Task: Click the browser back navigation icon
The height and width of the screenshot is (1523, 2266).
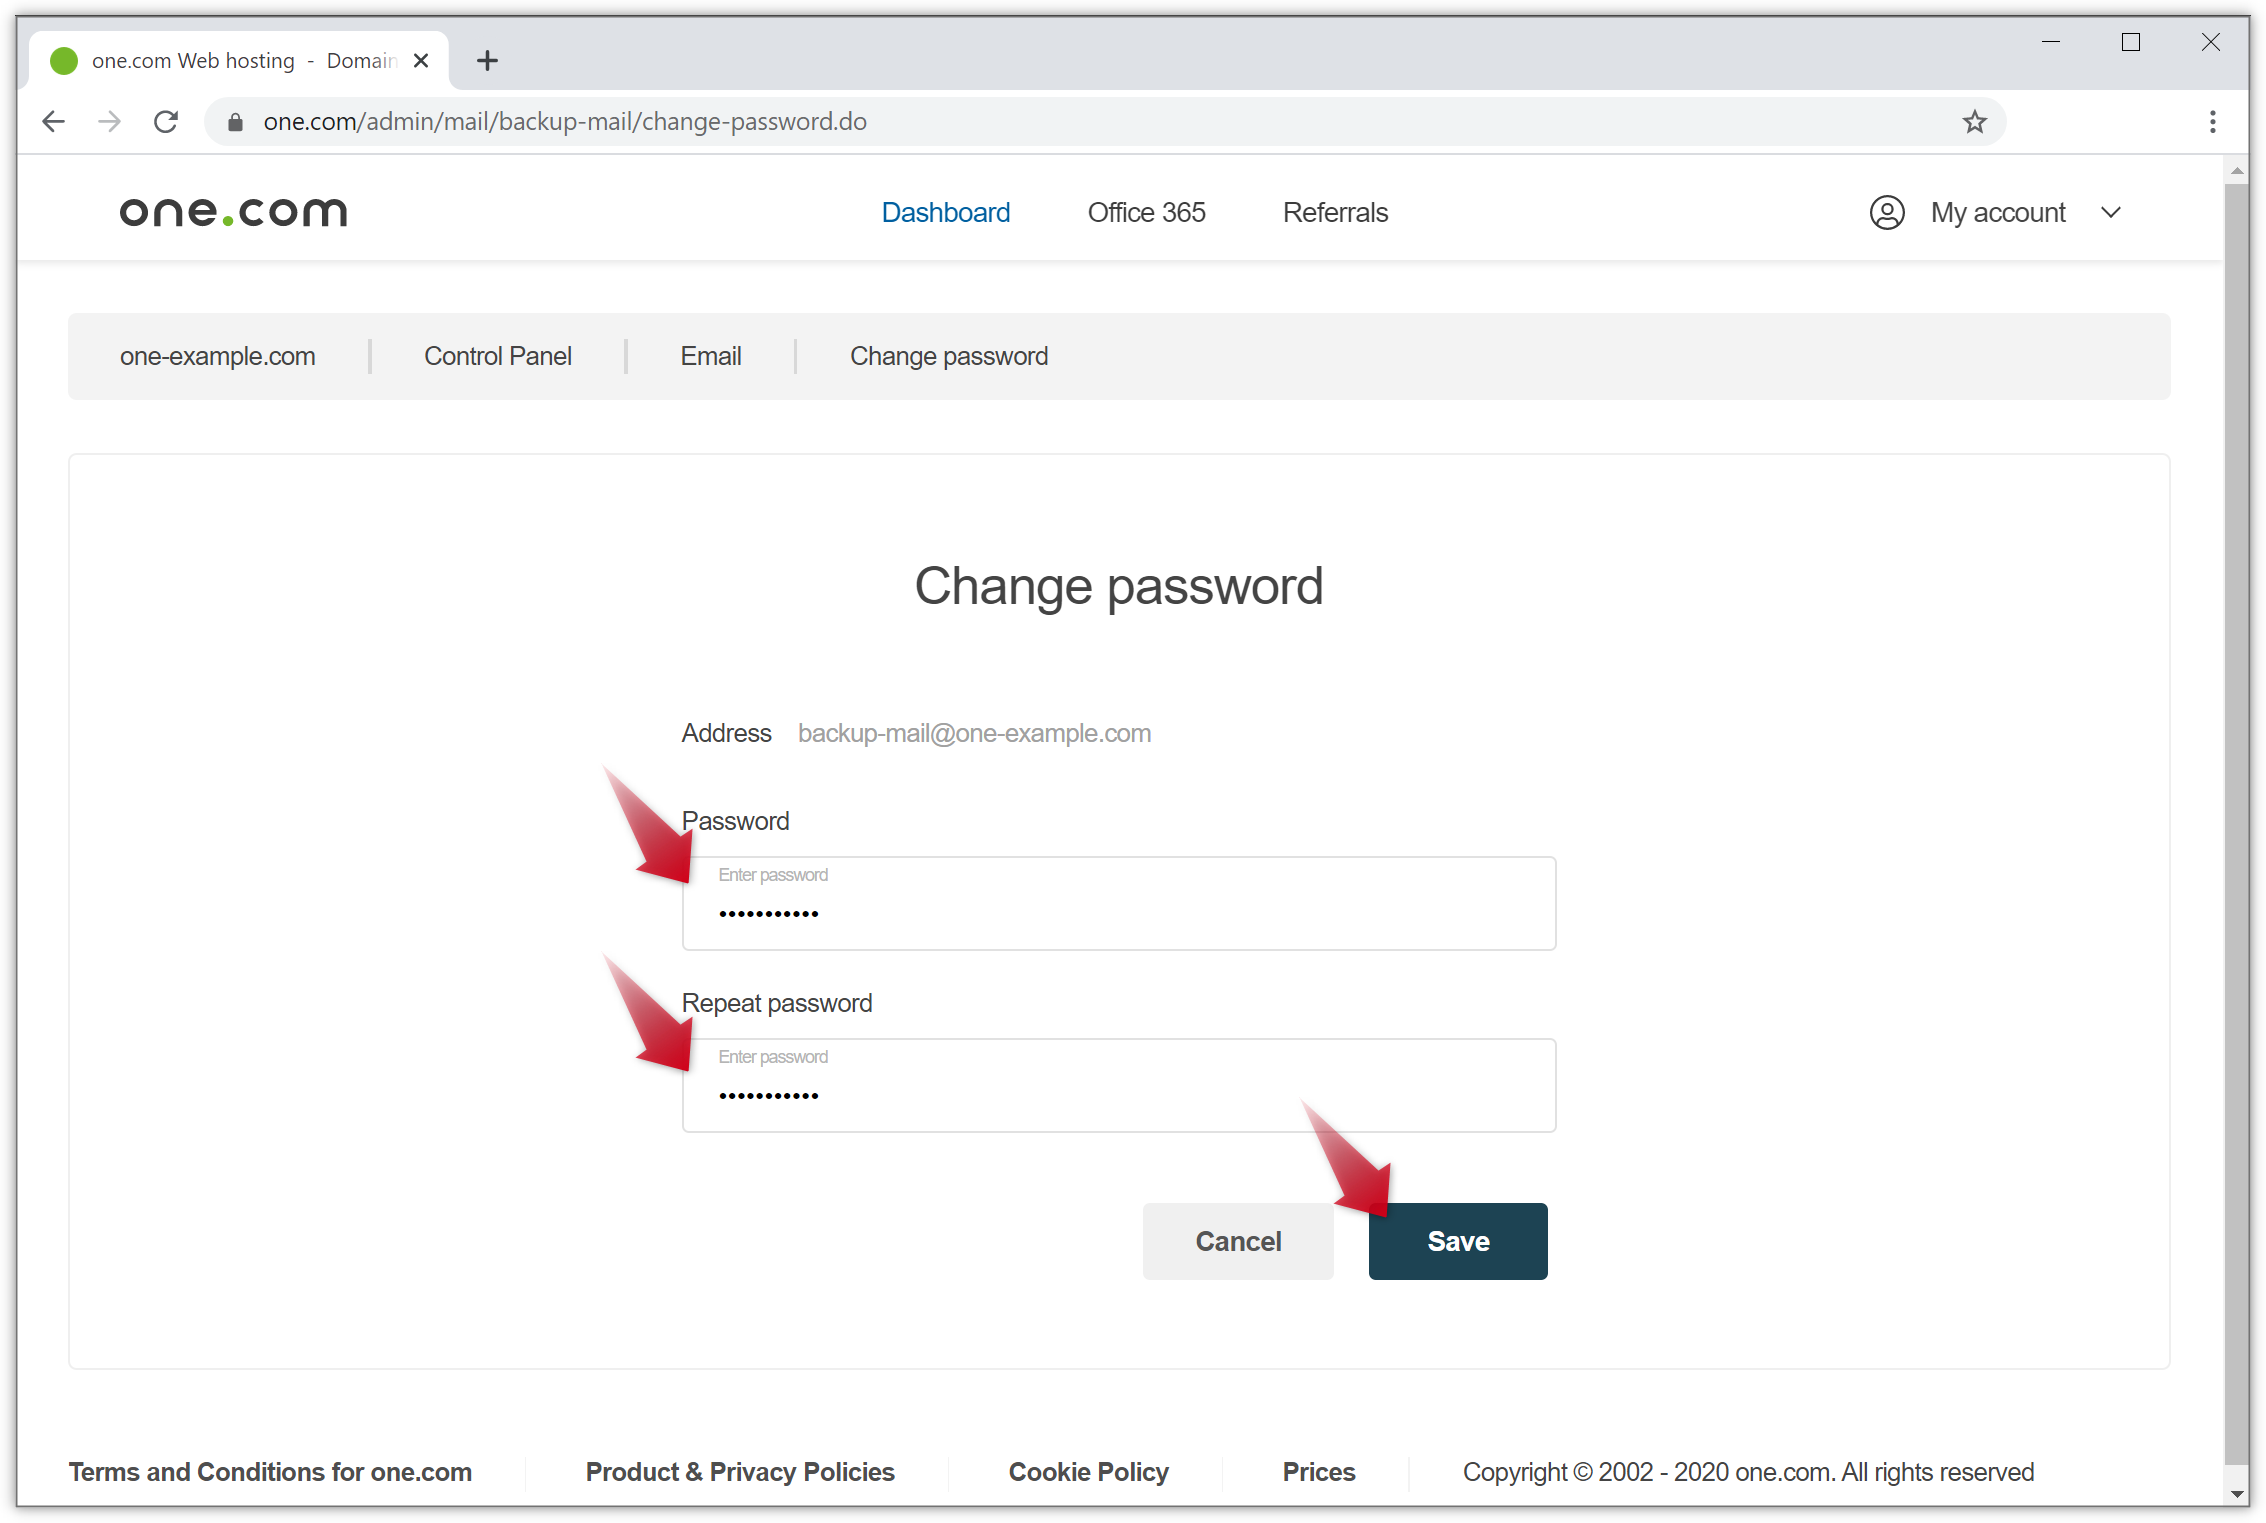Action: tap(51, 119)
